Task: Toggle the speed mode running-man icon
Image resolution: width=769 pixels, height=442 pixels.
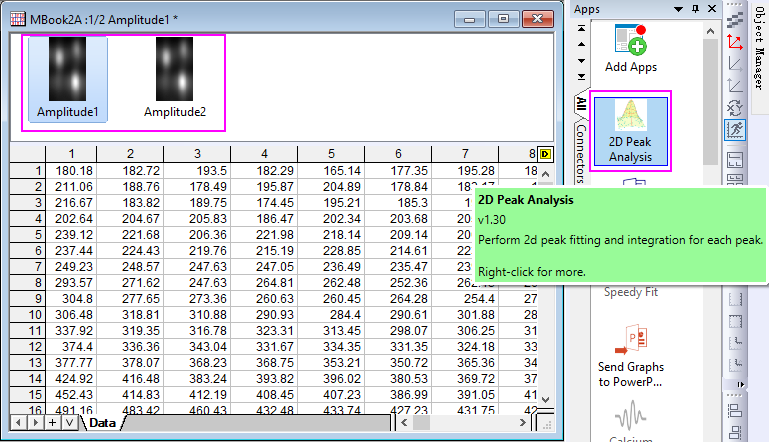Action: point(735,130)
